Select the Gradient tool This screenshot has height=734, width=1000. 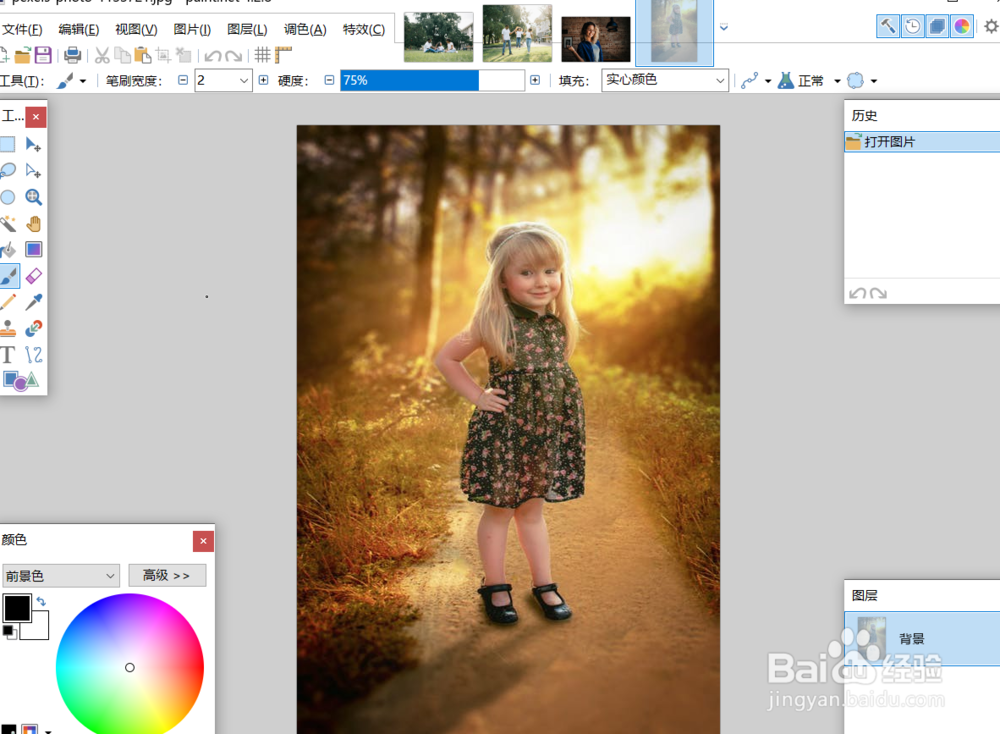33,249
